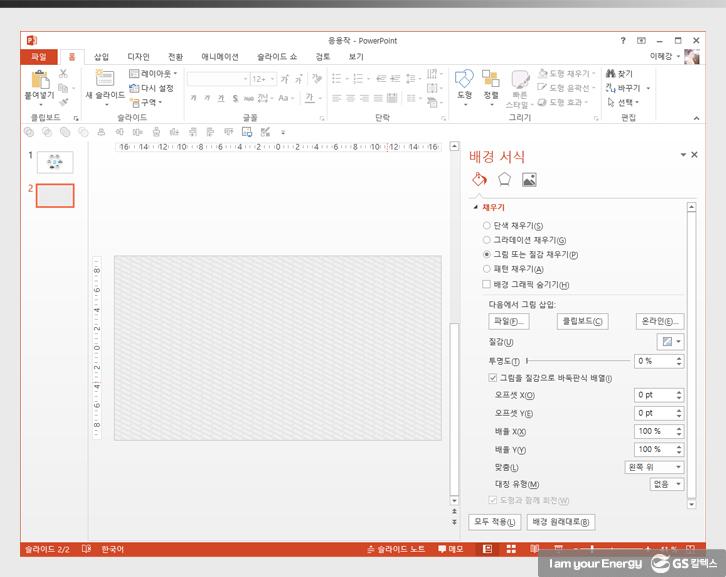
Task: Click the Paste (붙여넣기) clipboard icon
Action: [40, 81]
